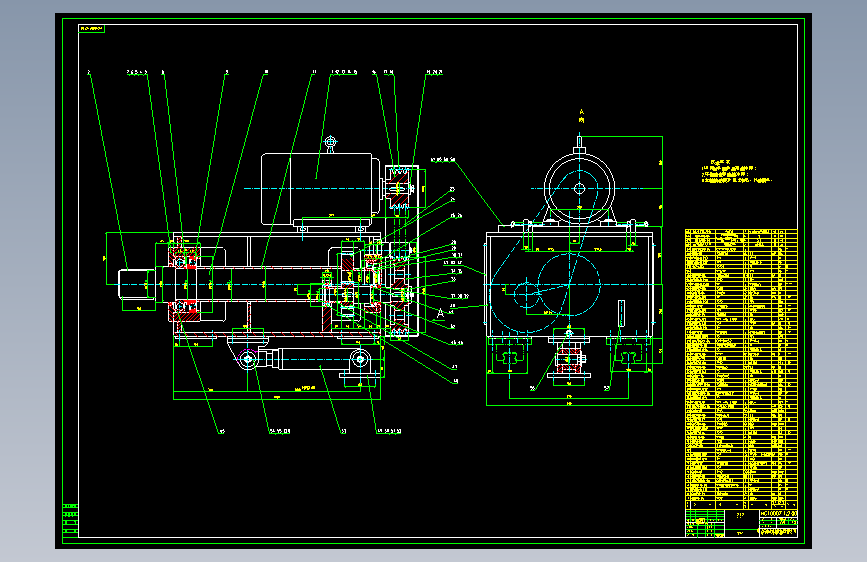Click the lifting eye atop the motor
867x562 pixels.
[331, 143]
